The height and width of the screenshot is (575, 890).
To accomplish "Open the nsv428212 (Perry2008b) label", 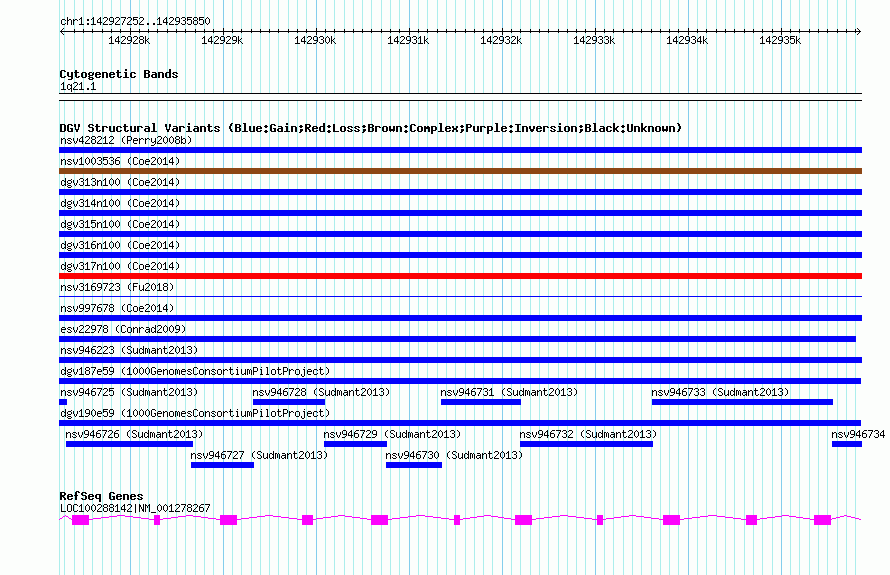I will point(126,140).
